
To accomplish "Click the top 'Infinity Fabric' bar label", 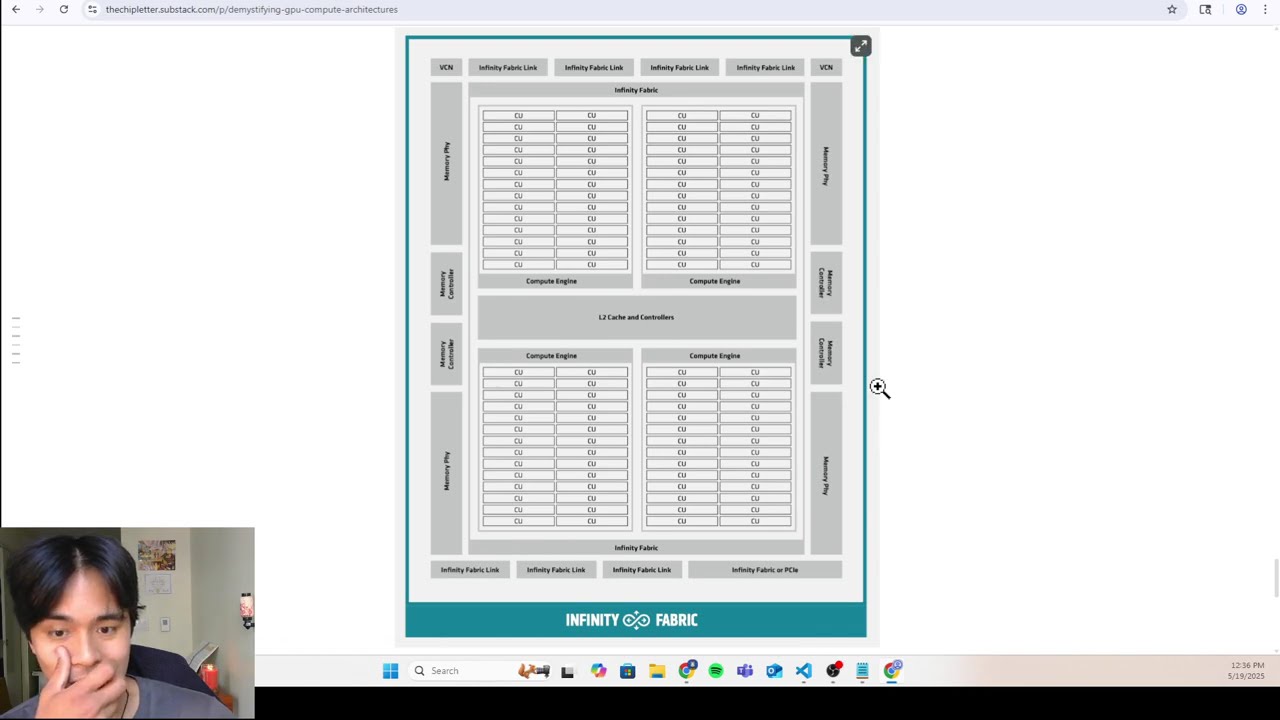I will [x=636, y=90].
